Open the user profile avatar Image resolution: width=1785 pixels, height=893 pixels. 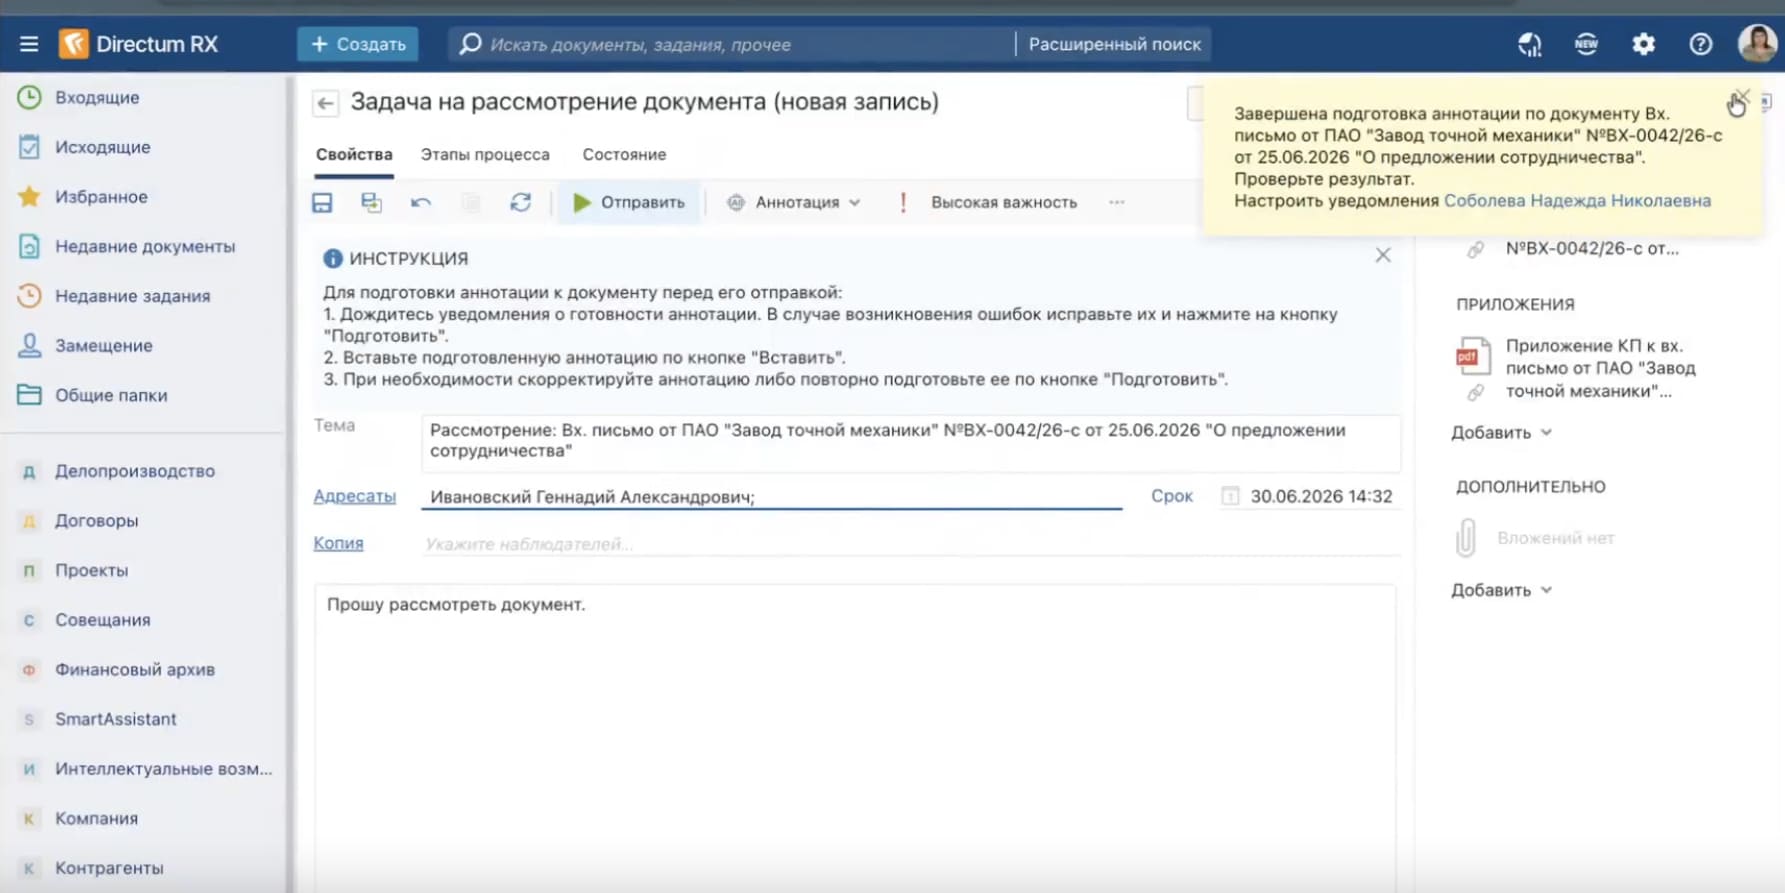pos(1757,43)
